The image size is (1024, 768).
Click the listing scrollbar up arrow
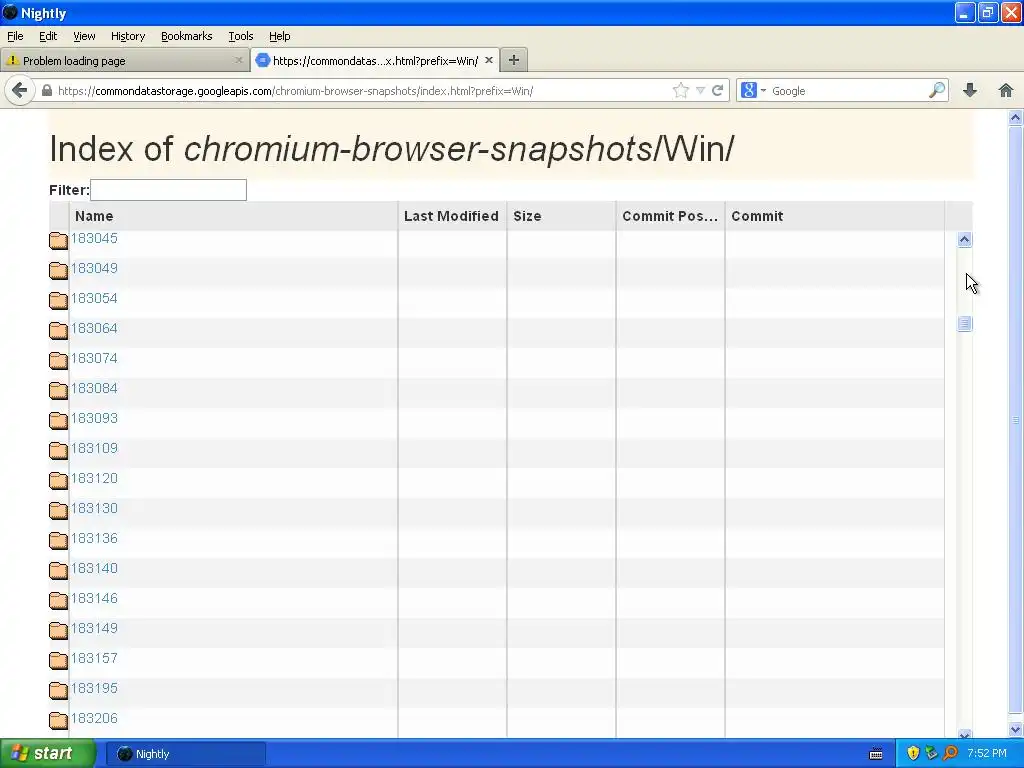tap(965, 240)
